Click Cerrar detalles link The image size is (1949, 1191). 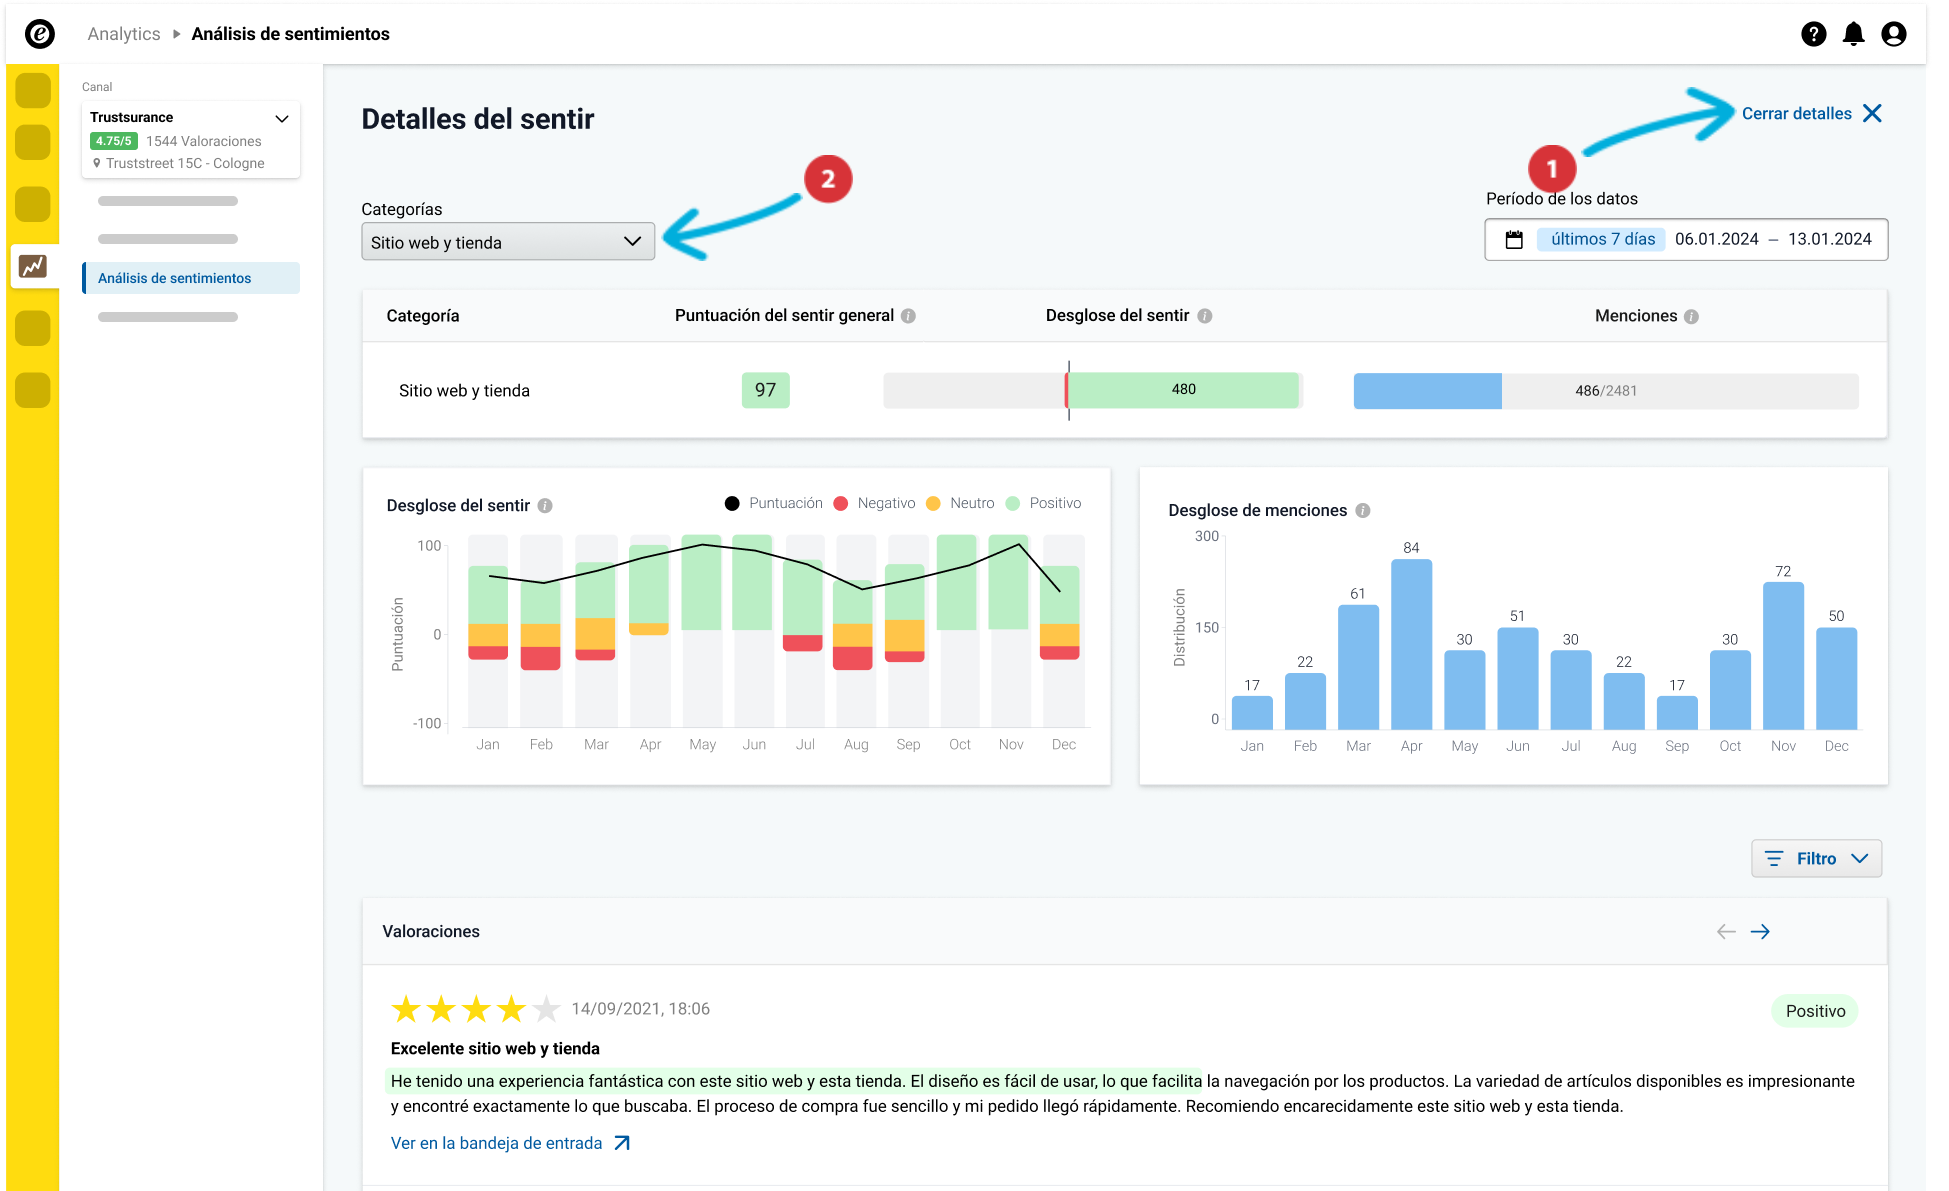(x=1796, y=113)
